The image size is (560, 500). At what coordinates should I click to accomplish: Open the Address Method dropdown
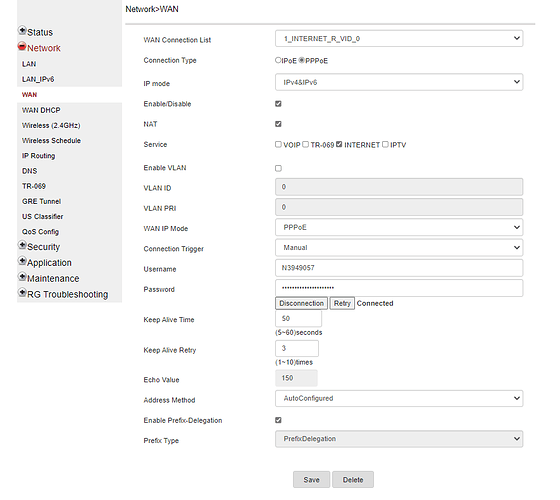click(x=399, y=398)
